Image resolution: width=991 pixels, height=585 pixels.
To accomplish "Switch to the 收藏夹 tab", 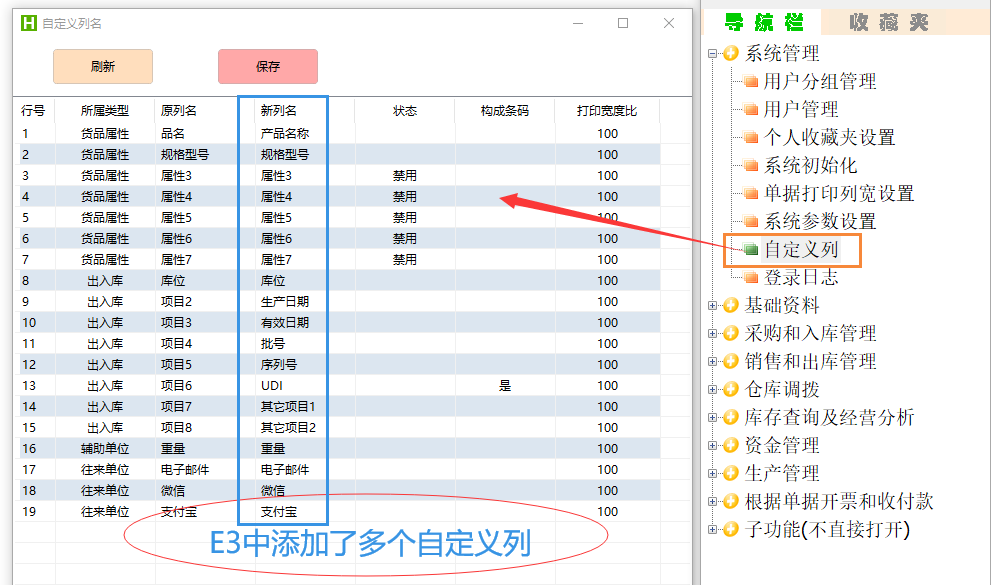I will pos(888,23).
